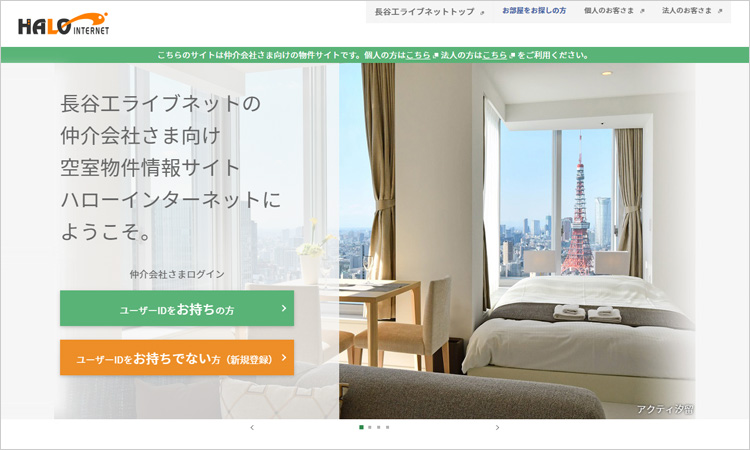Image resolution: width=750 pixels, height=450 pixels.
Task: Select the first carousel dot indicator
Action: tap(361, 427)
